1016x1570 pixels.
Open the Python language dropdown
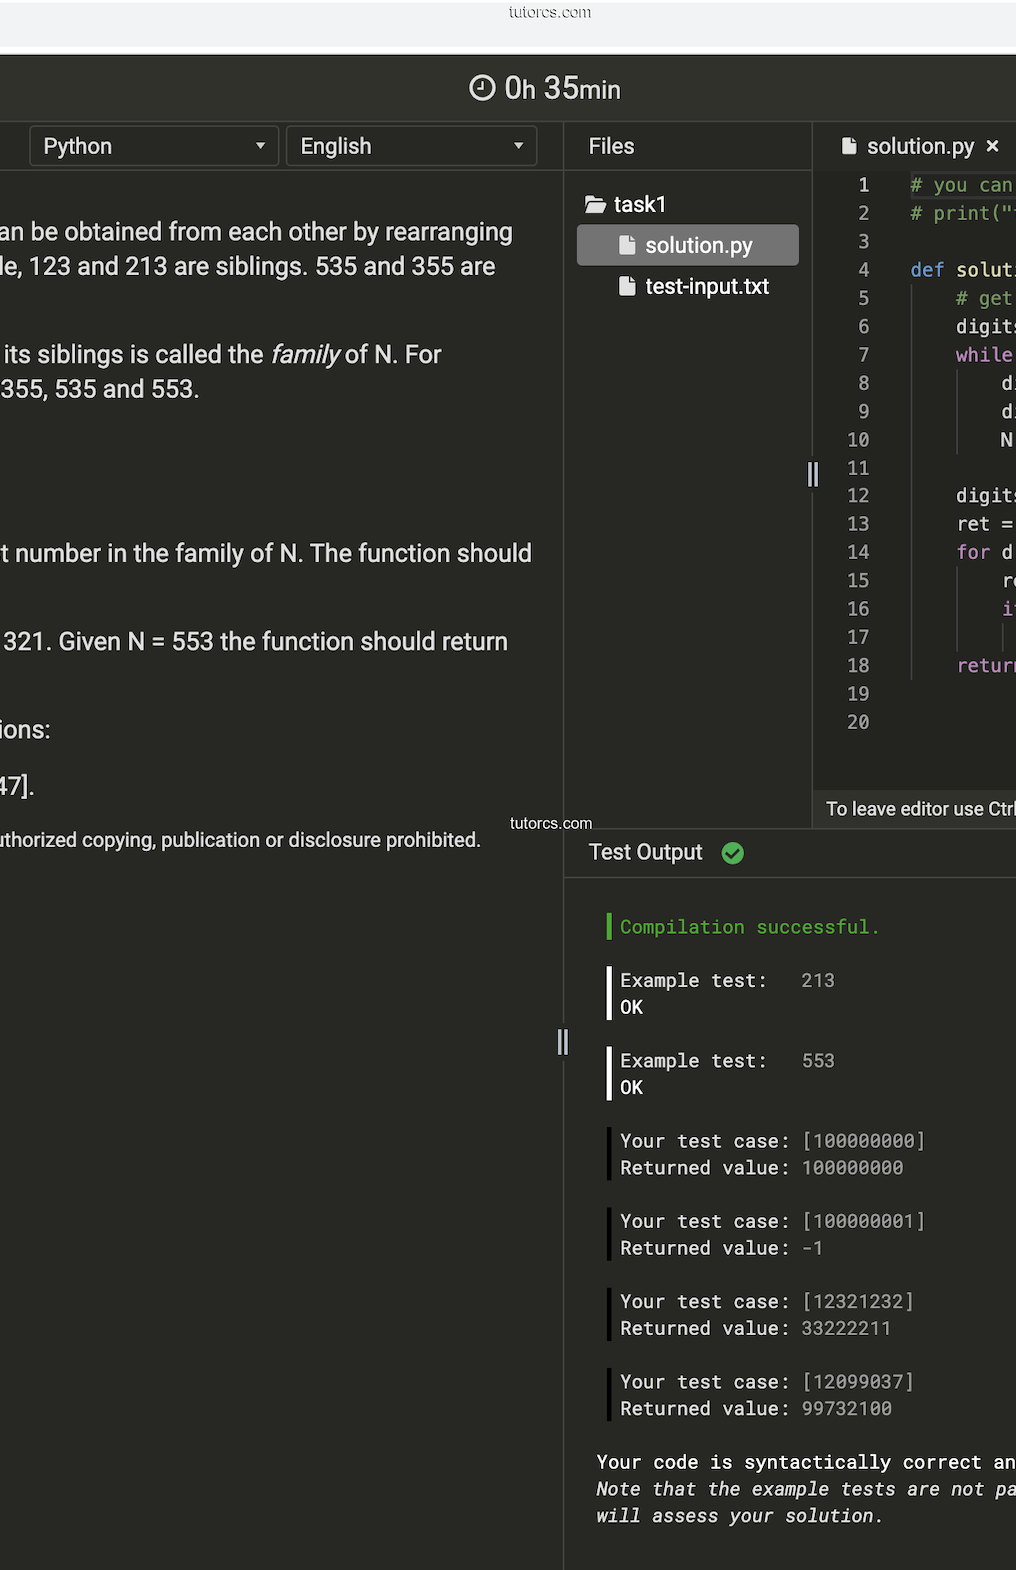click(x=154, y=146)
